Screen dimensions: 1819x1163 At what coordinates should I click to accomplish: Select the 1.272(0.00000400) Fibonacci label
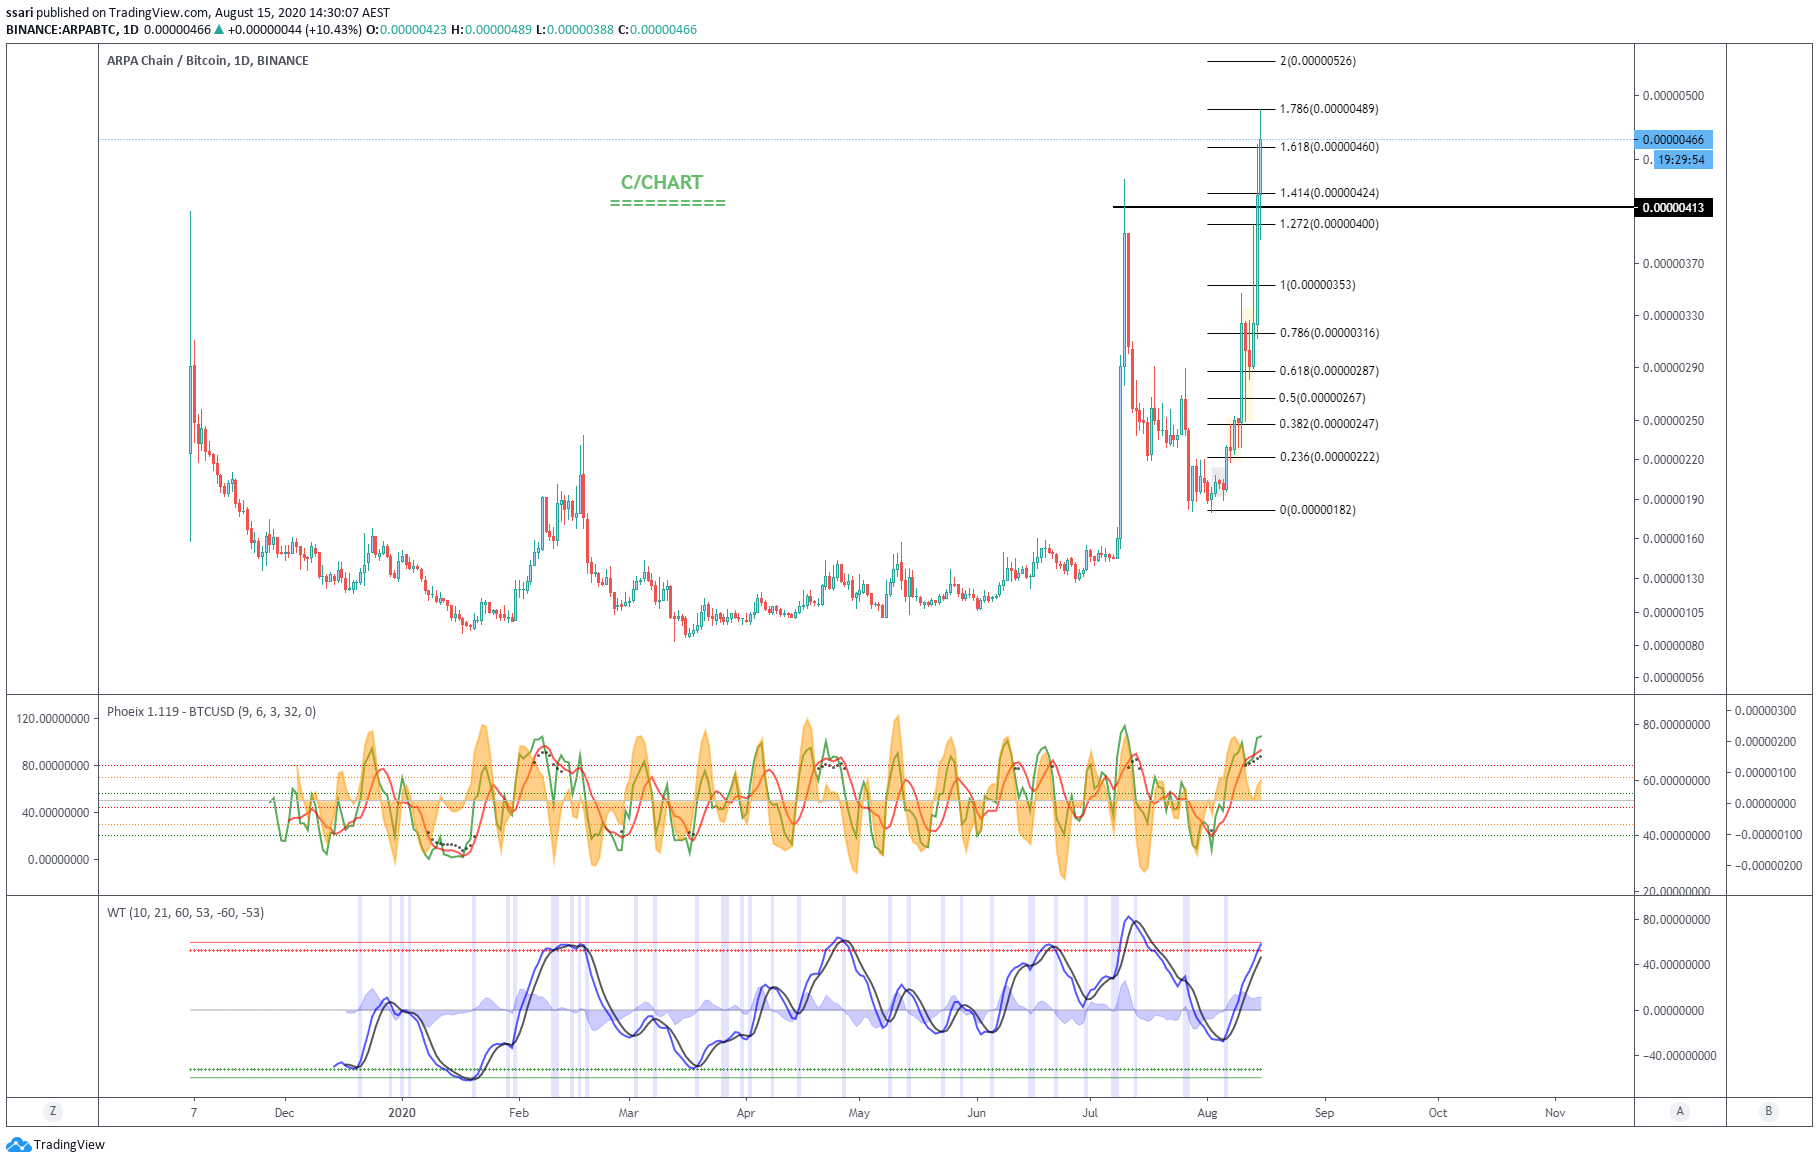[1329, 224]
